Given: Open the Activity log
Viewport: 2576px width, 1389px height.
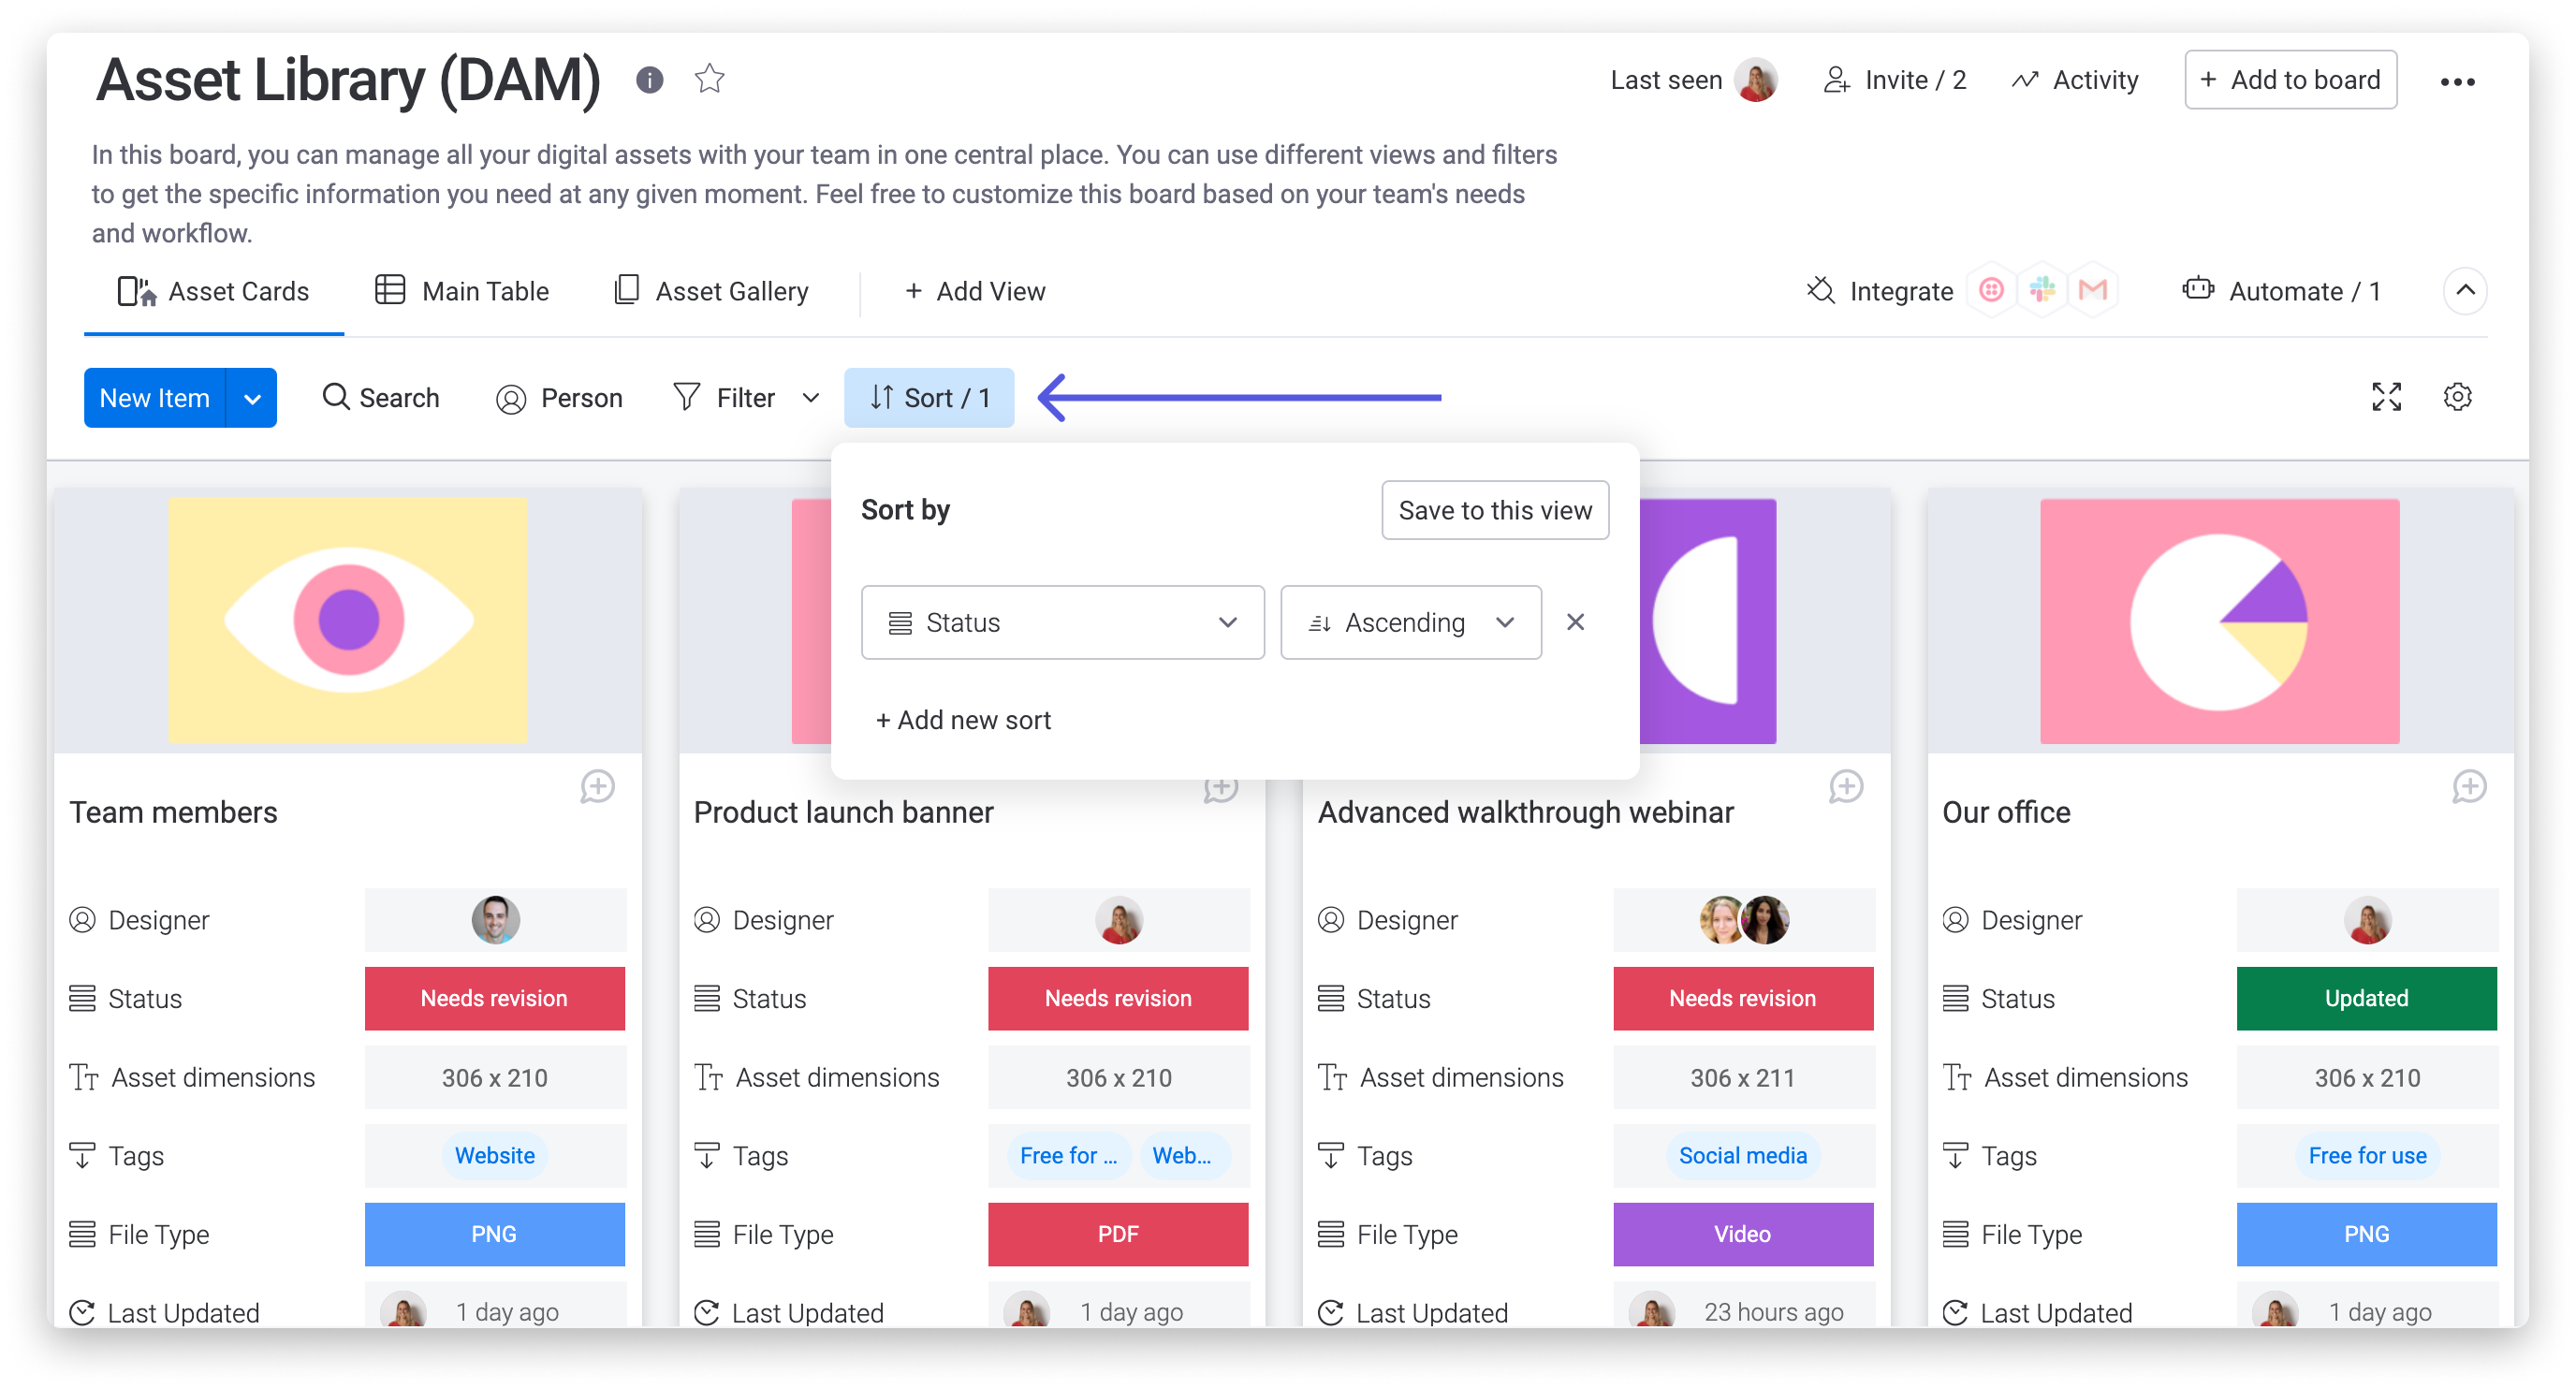Looking at the screenshot, I should (2074, 80).
